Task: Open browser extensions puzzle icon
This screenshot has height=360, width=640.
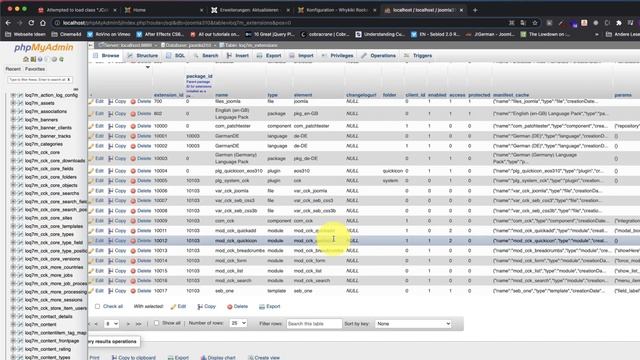Action: tap(619, 23)
